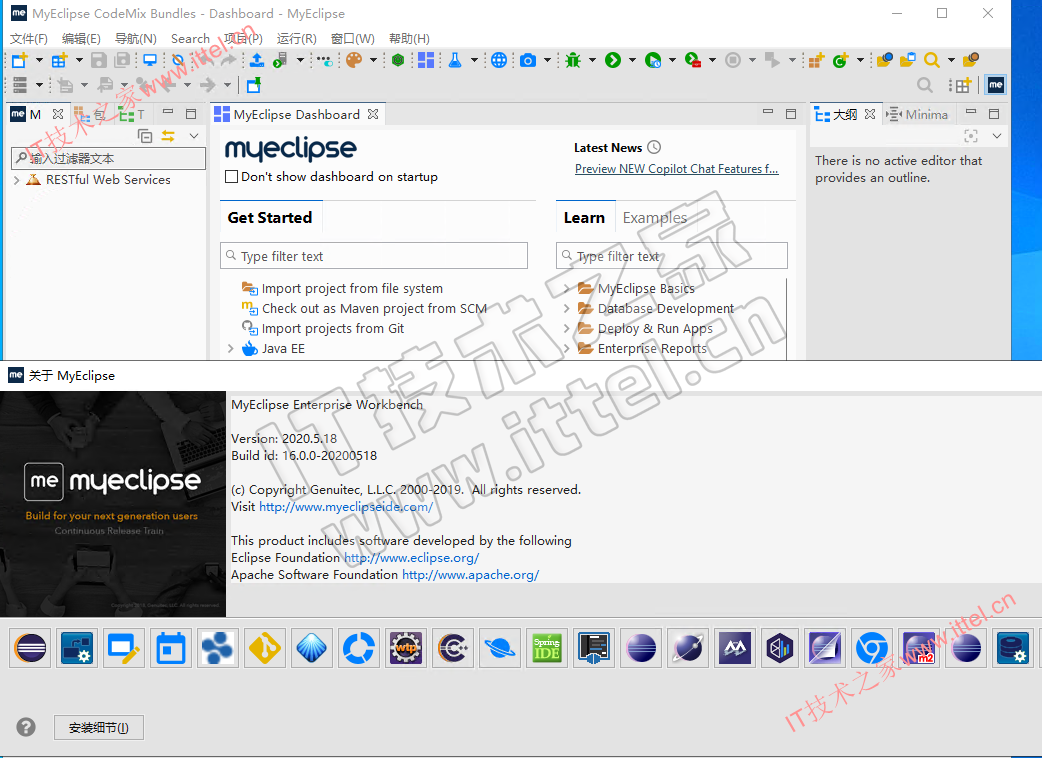
Task: Click the web browser globe toolbar icon
Action: click(499, 60)
